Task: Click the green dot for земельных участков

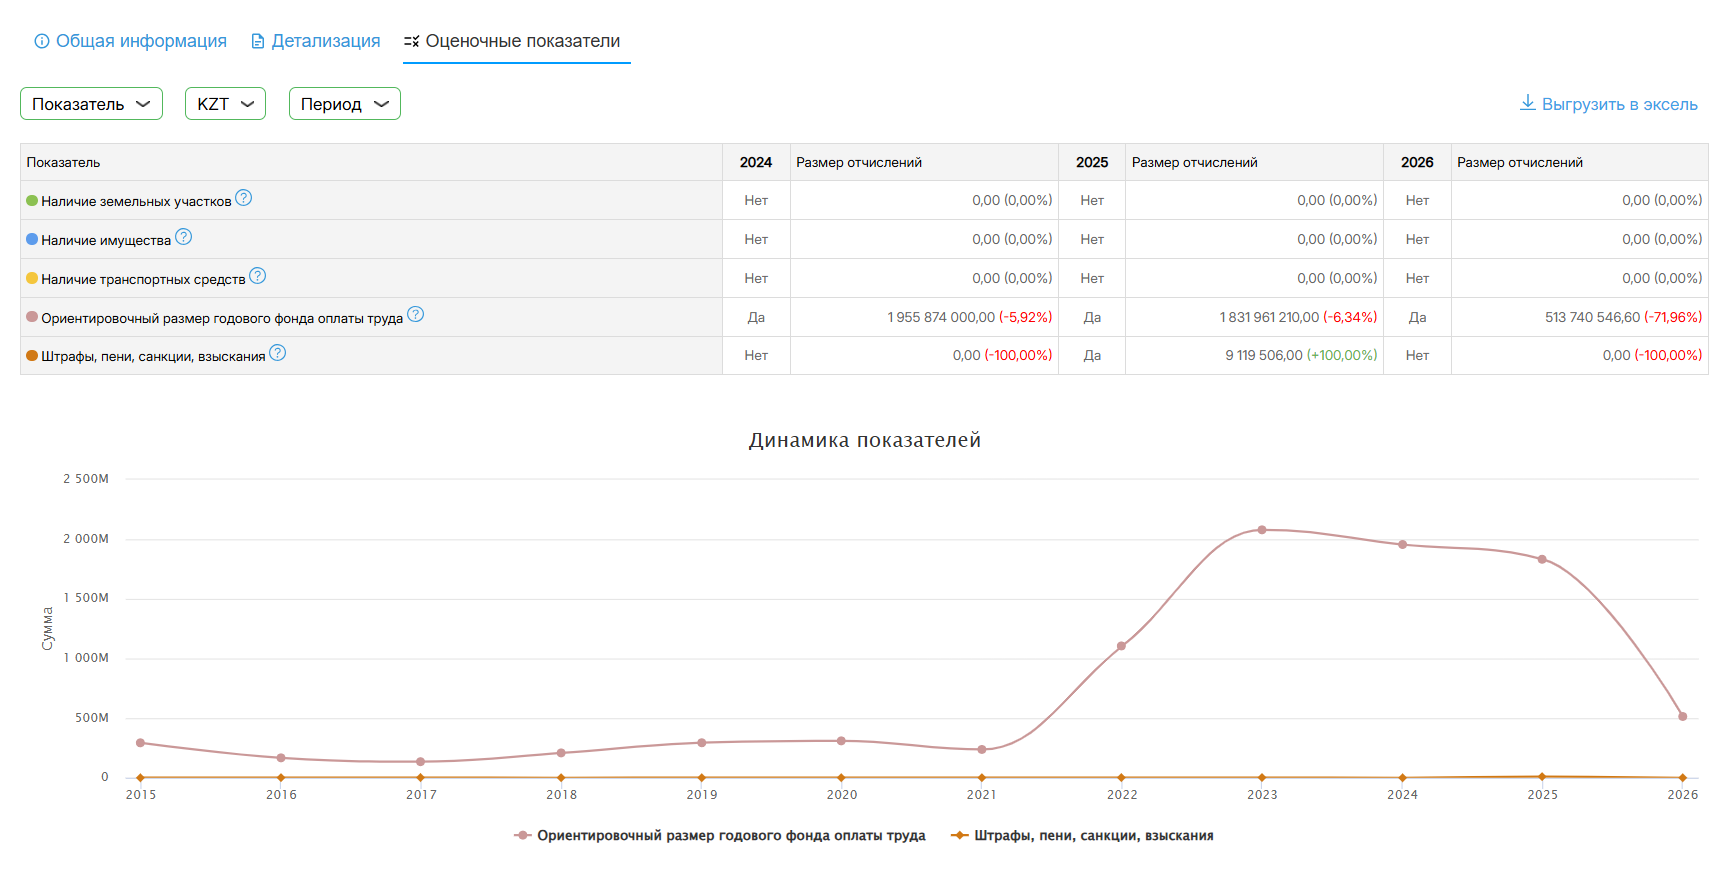Action: [x=32, y=201]
